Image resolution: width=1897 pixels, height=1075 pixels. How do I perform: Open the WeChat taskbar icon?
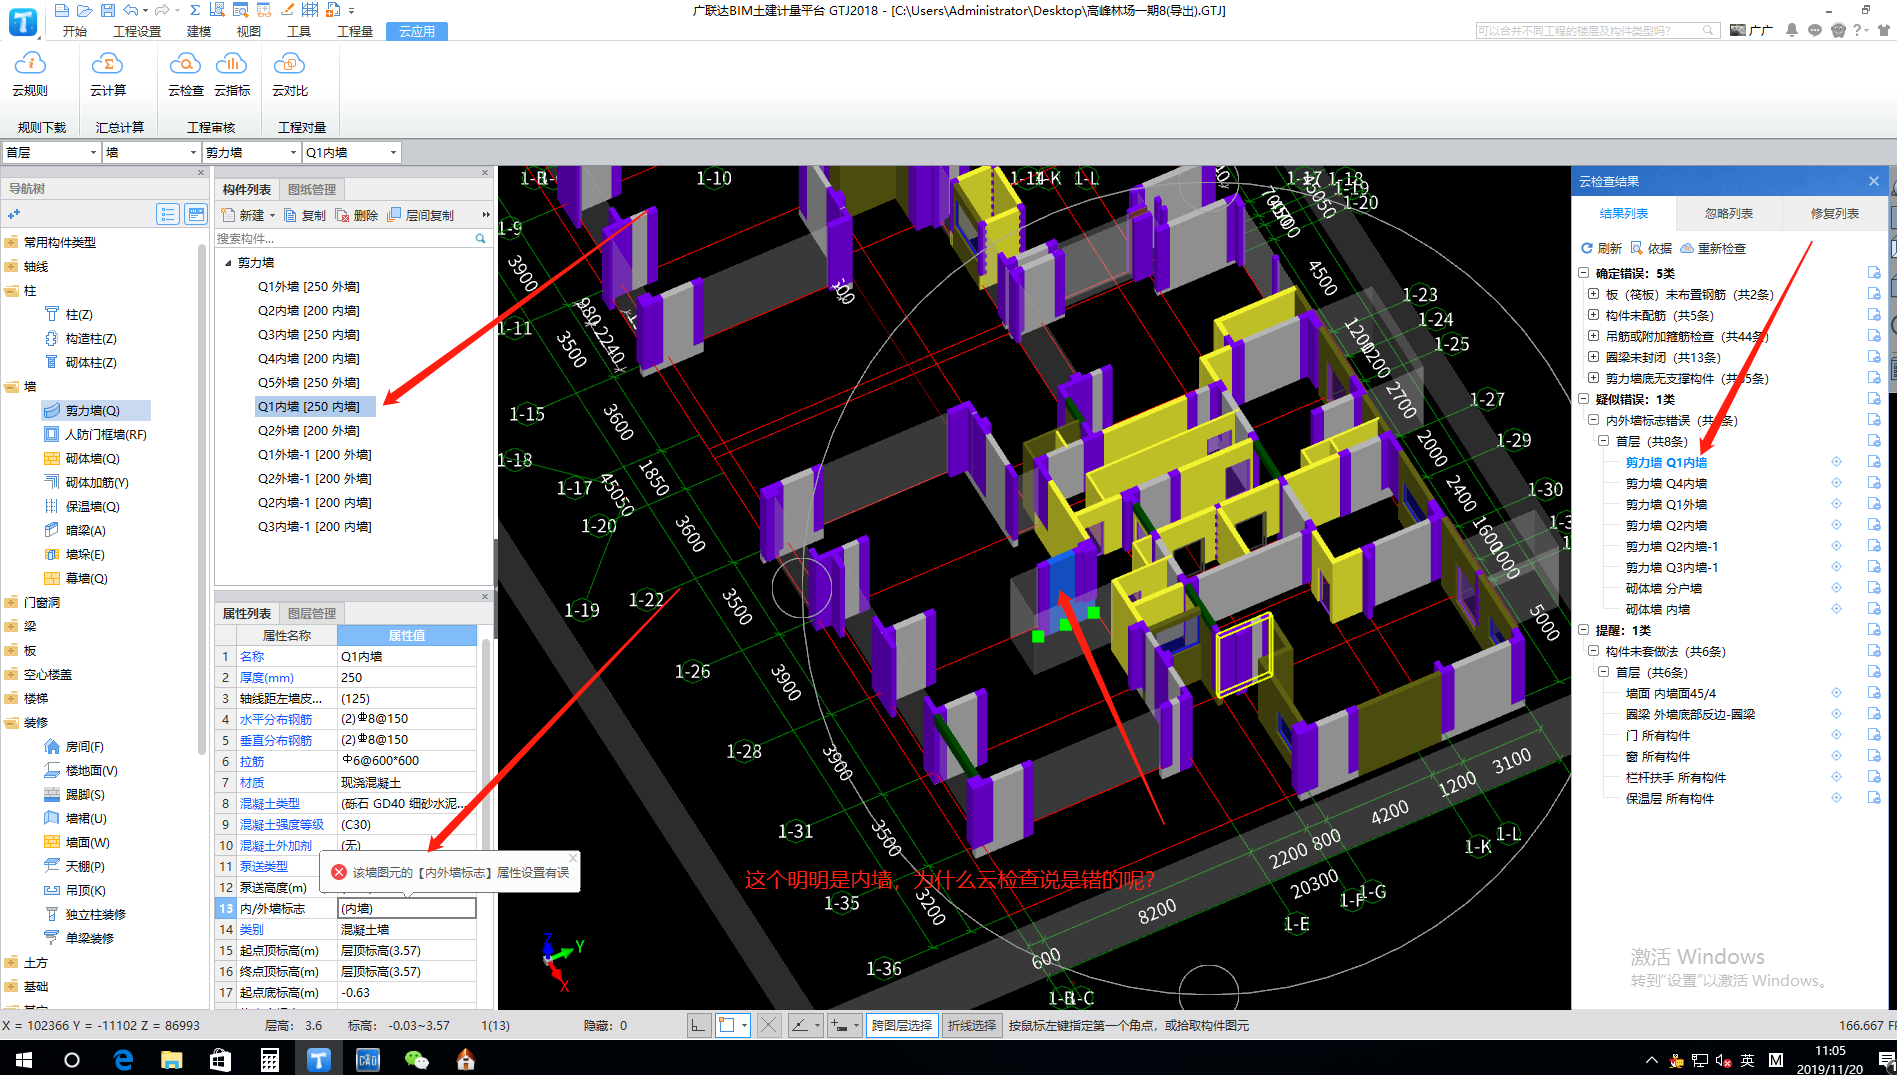pos(416,1059)
